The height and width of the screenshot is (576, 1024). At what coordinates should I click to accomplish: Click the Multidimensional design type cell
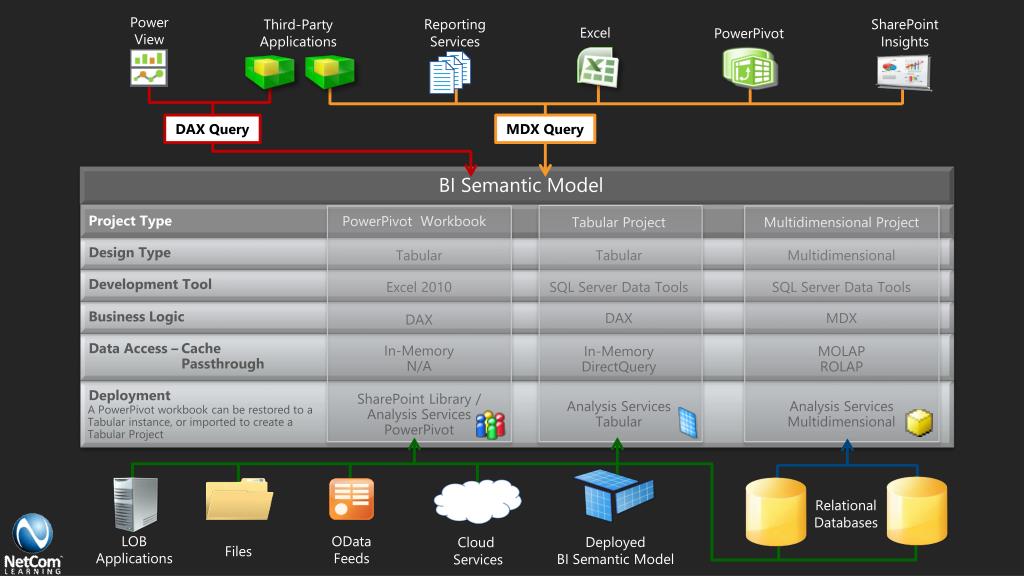click(x=842, y=255)
